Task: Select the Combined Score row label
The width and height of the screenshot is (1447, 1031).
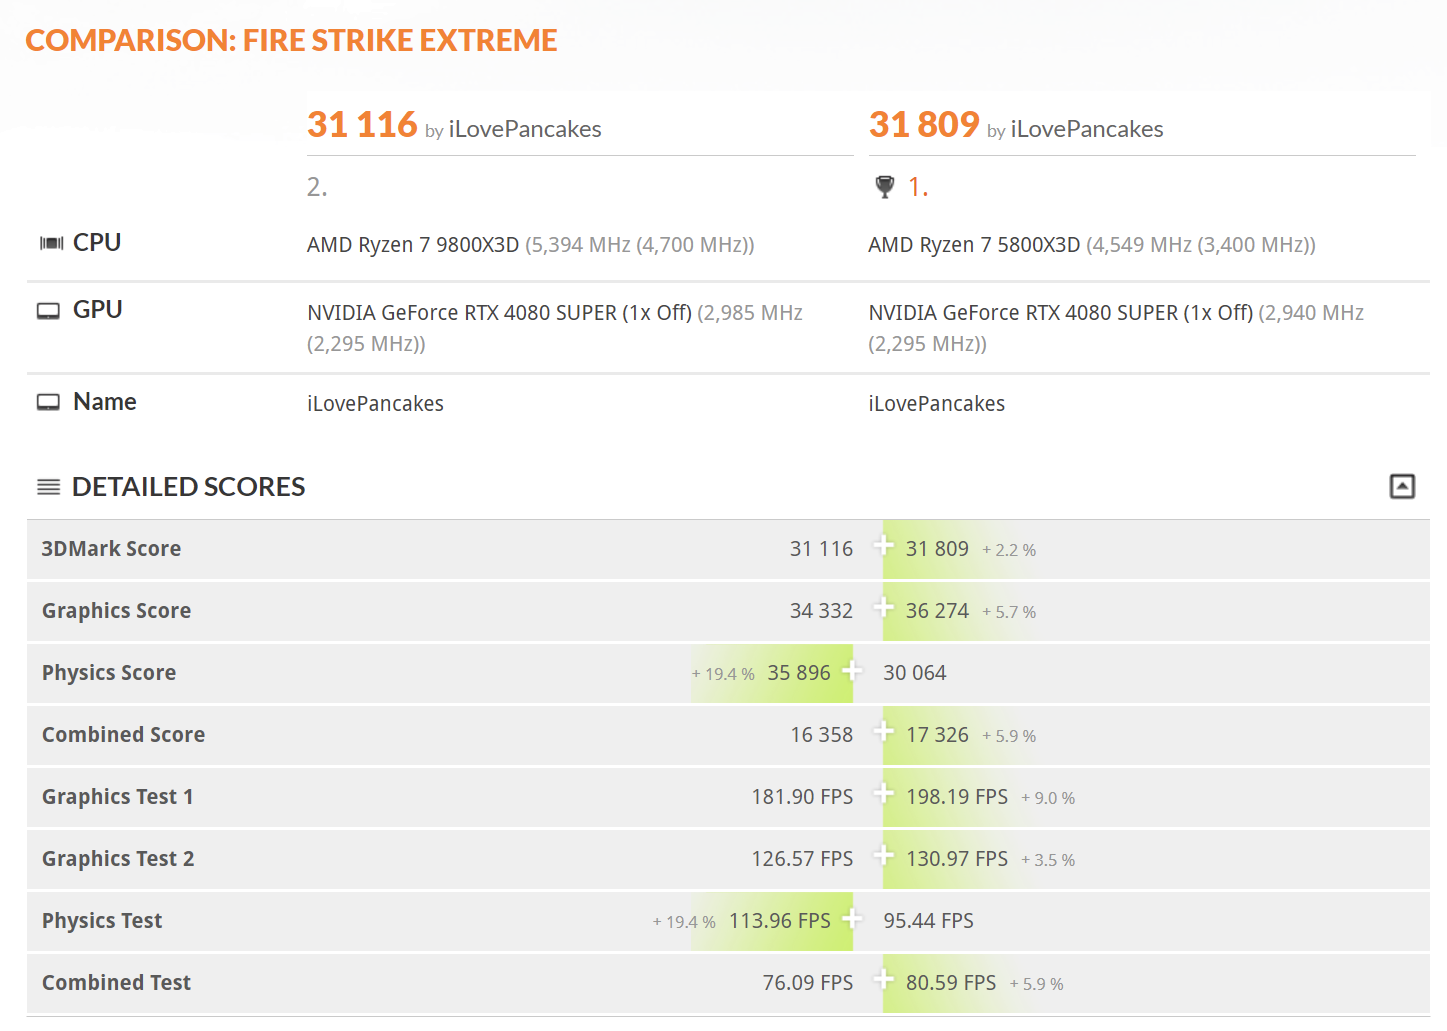Action: (123, 735)
